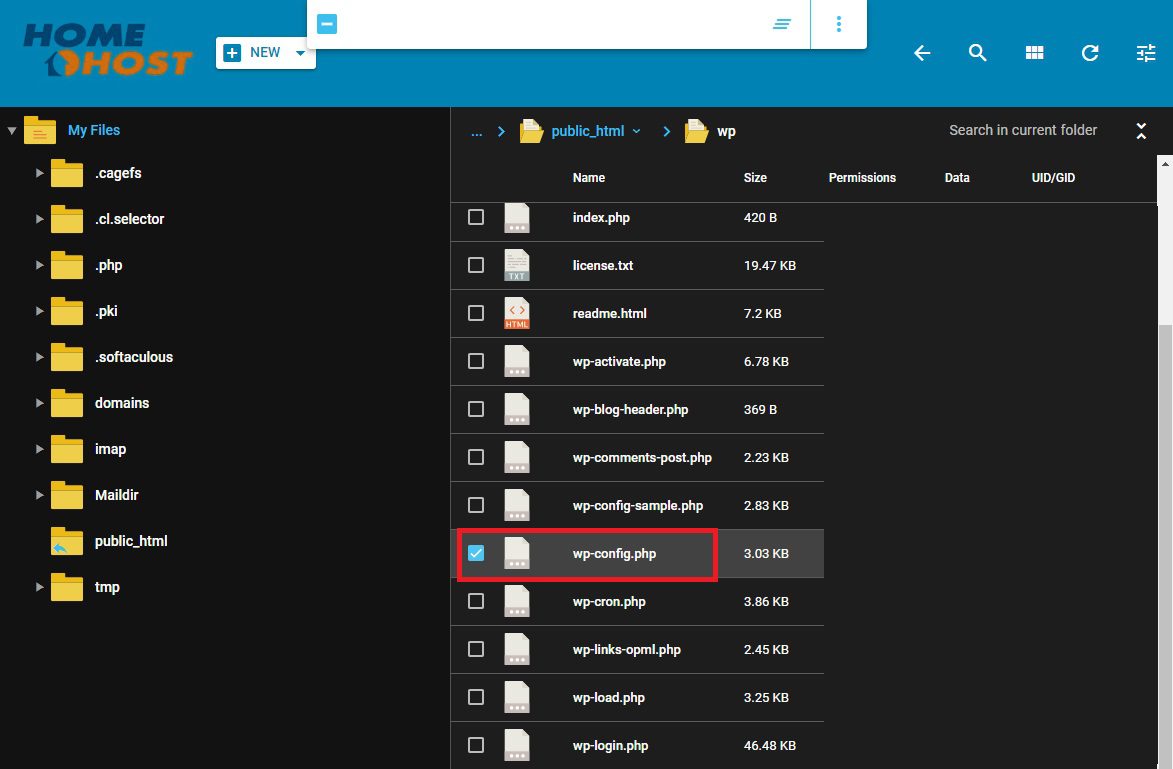The image size is (1173, 769).
Task: Check the wp-blog-header.php checkbox
Action: (x=476, y=408)
